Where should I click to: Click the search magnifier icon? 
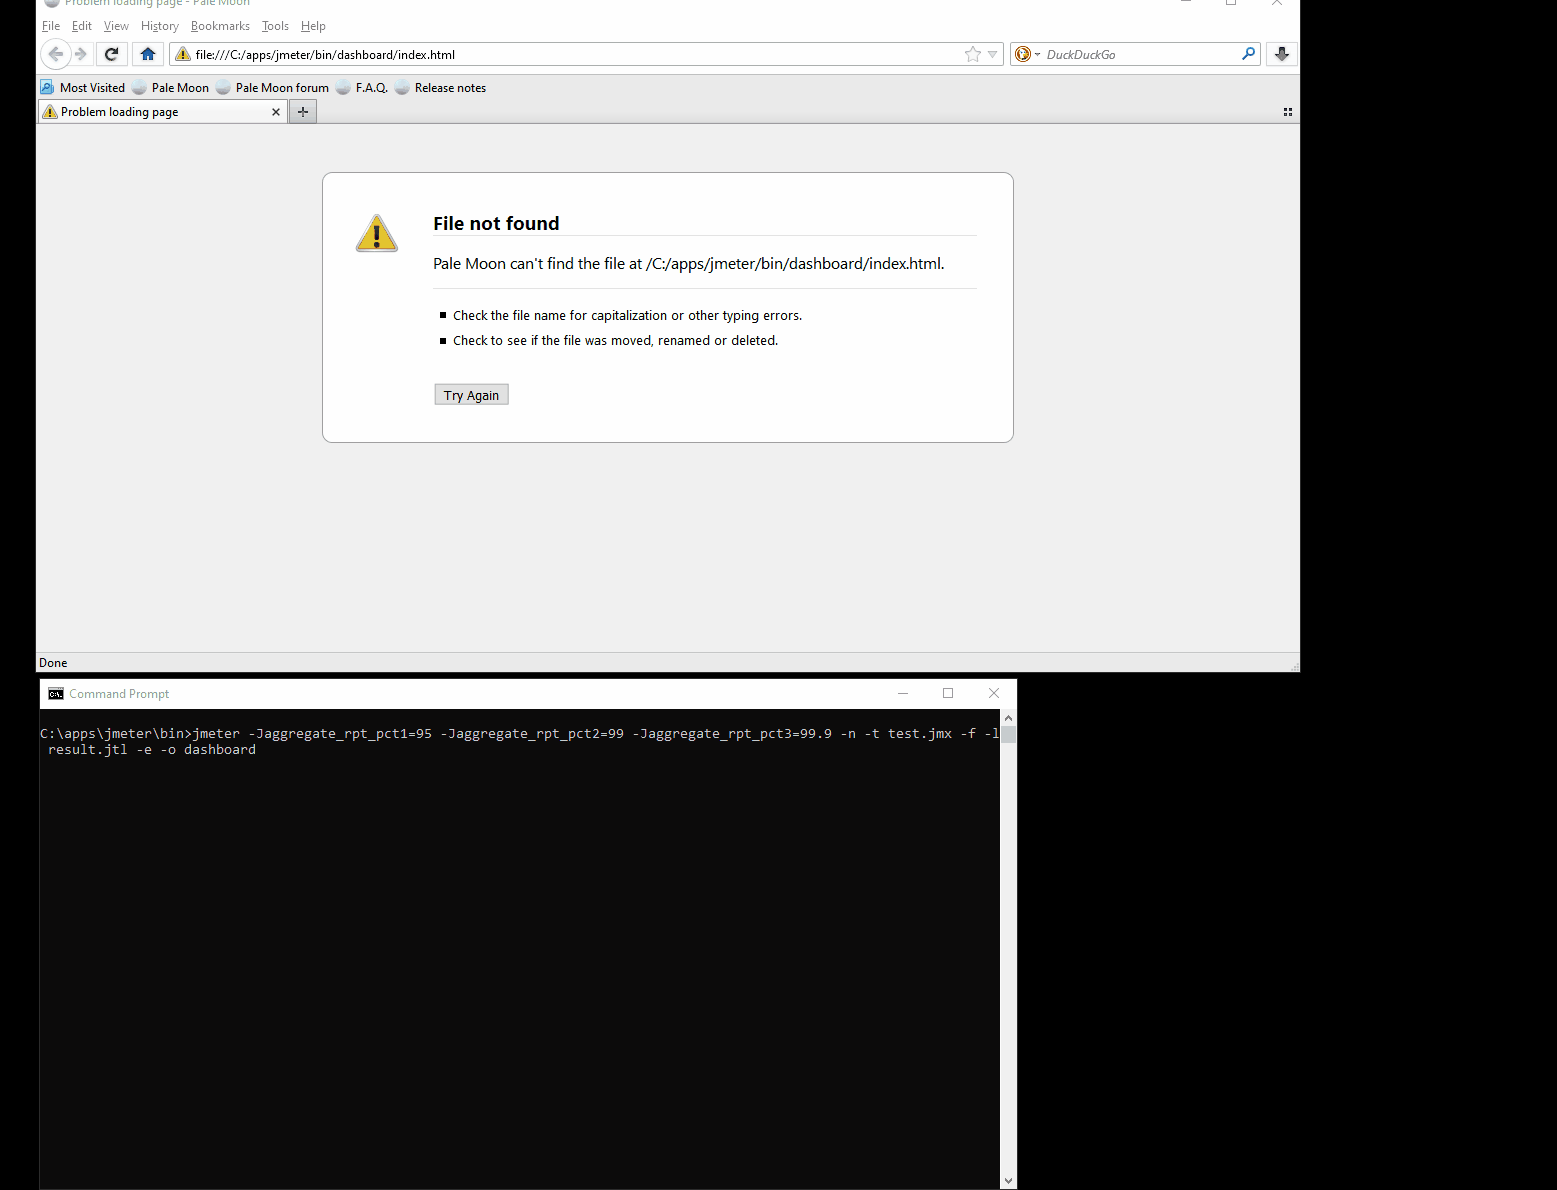(1249, 54)
